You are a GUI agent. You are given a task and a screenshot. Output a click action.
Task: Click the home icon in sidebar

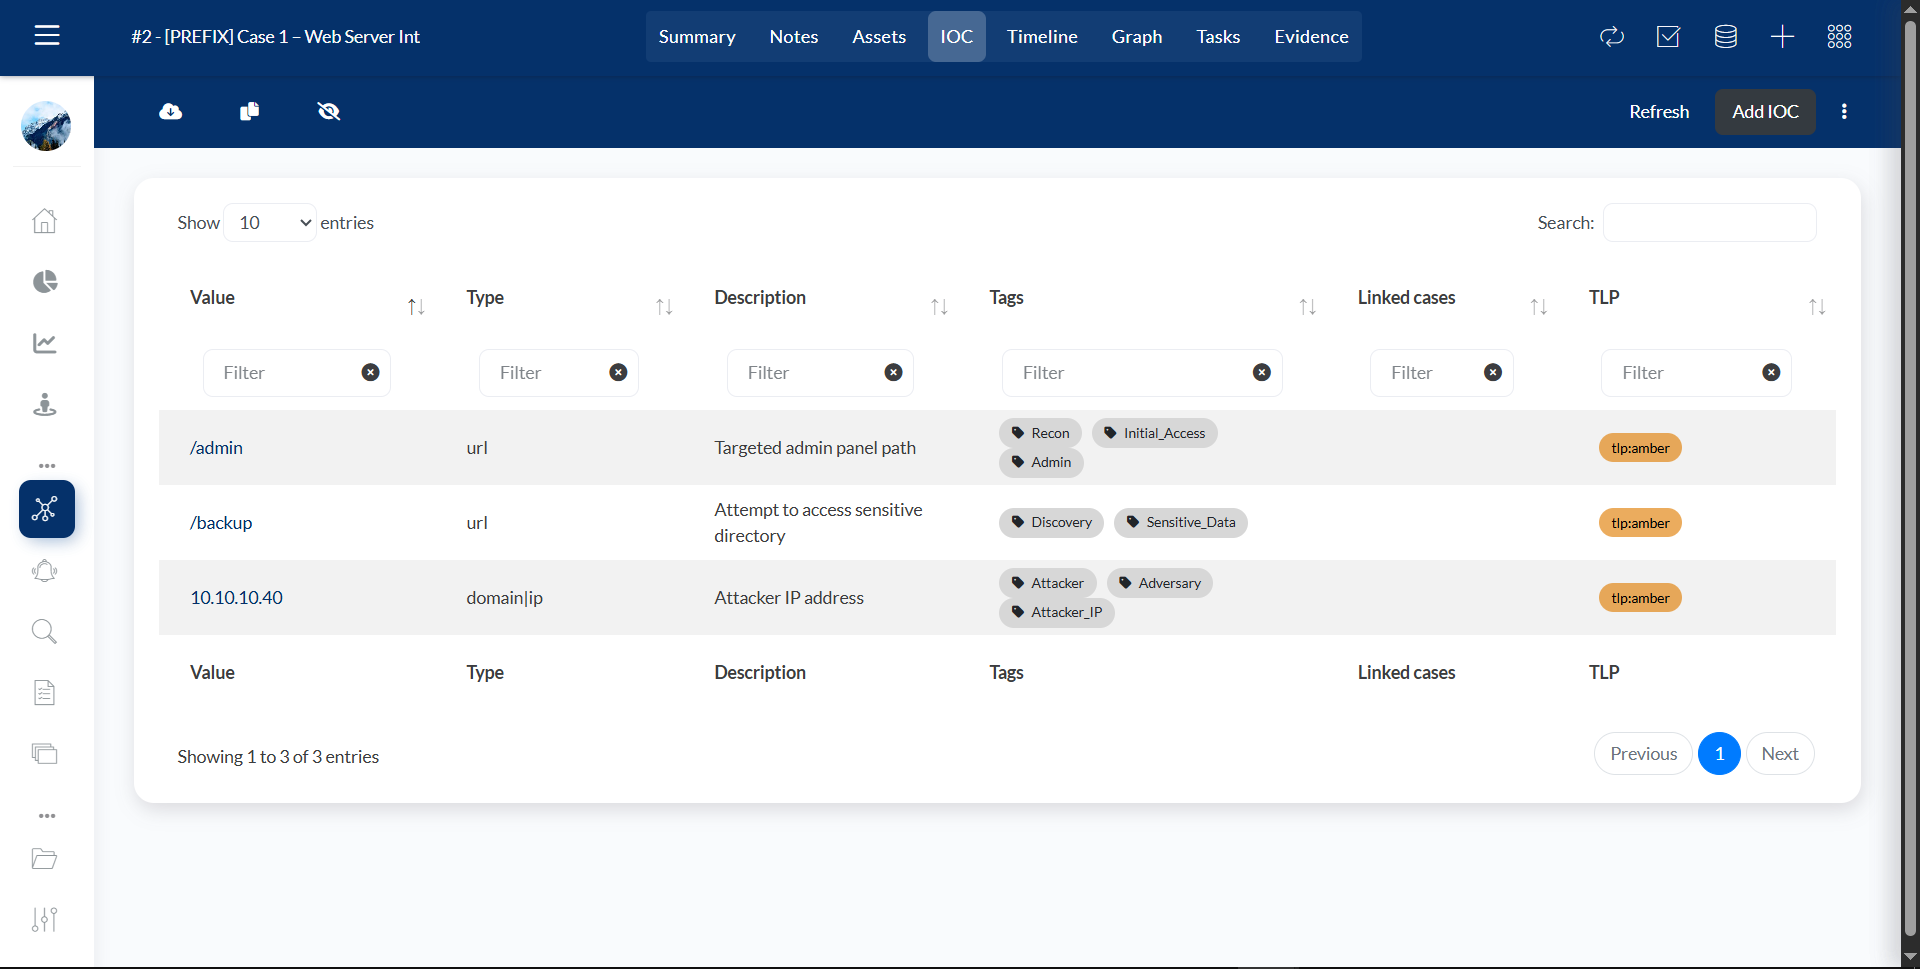(x=45, y=220)
